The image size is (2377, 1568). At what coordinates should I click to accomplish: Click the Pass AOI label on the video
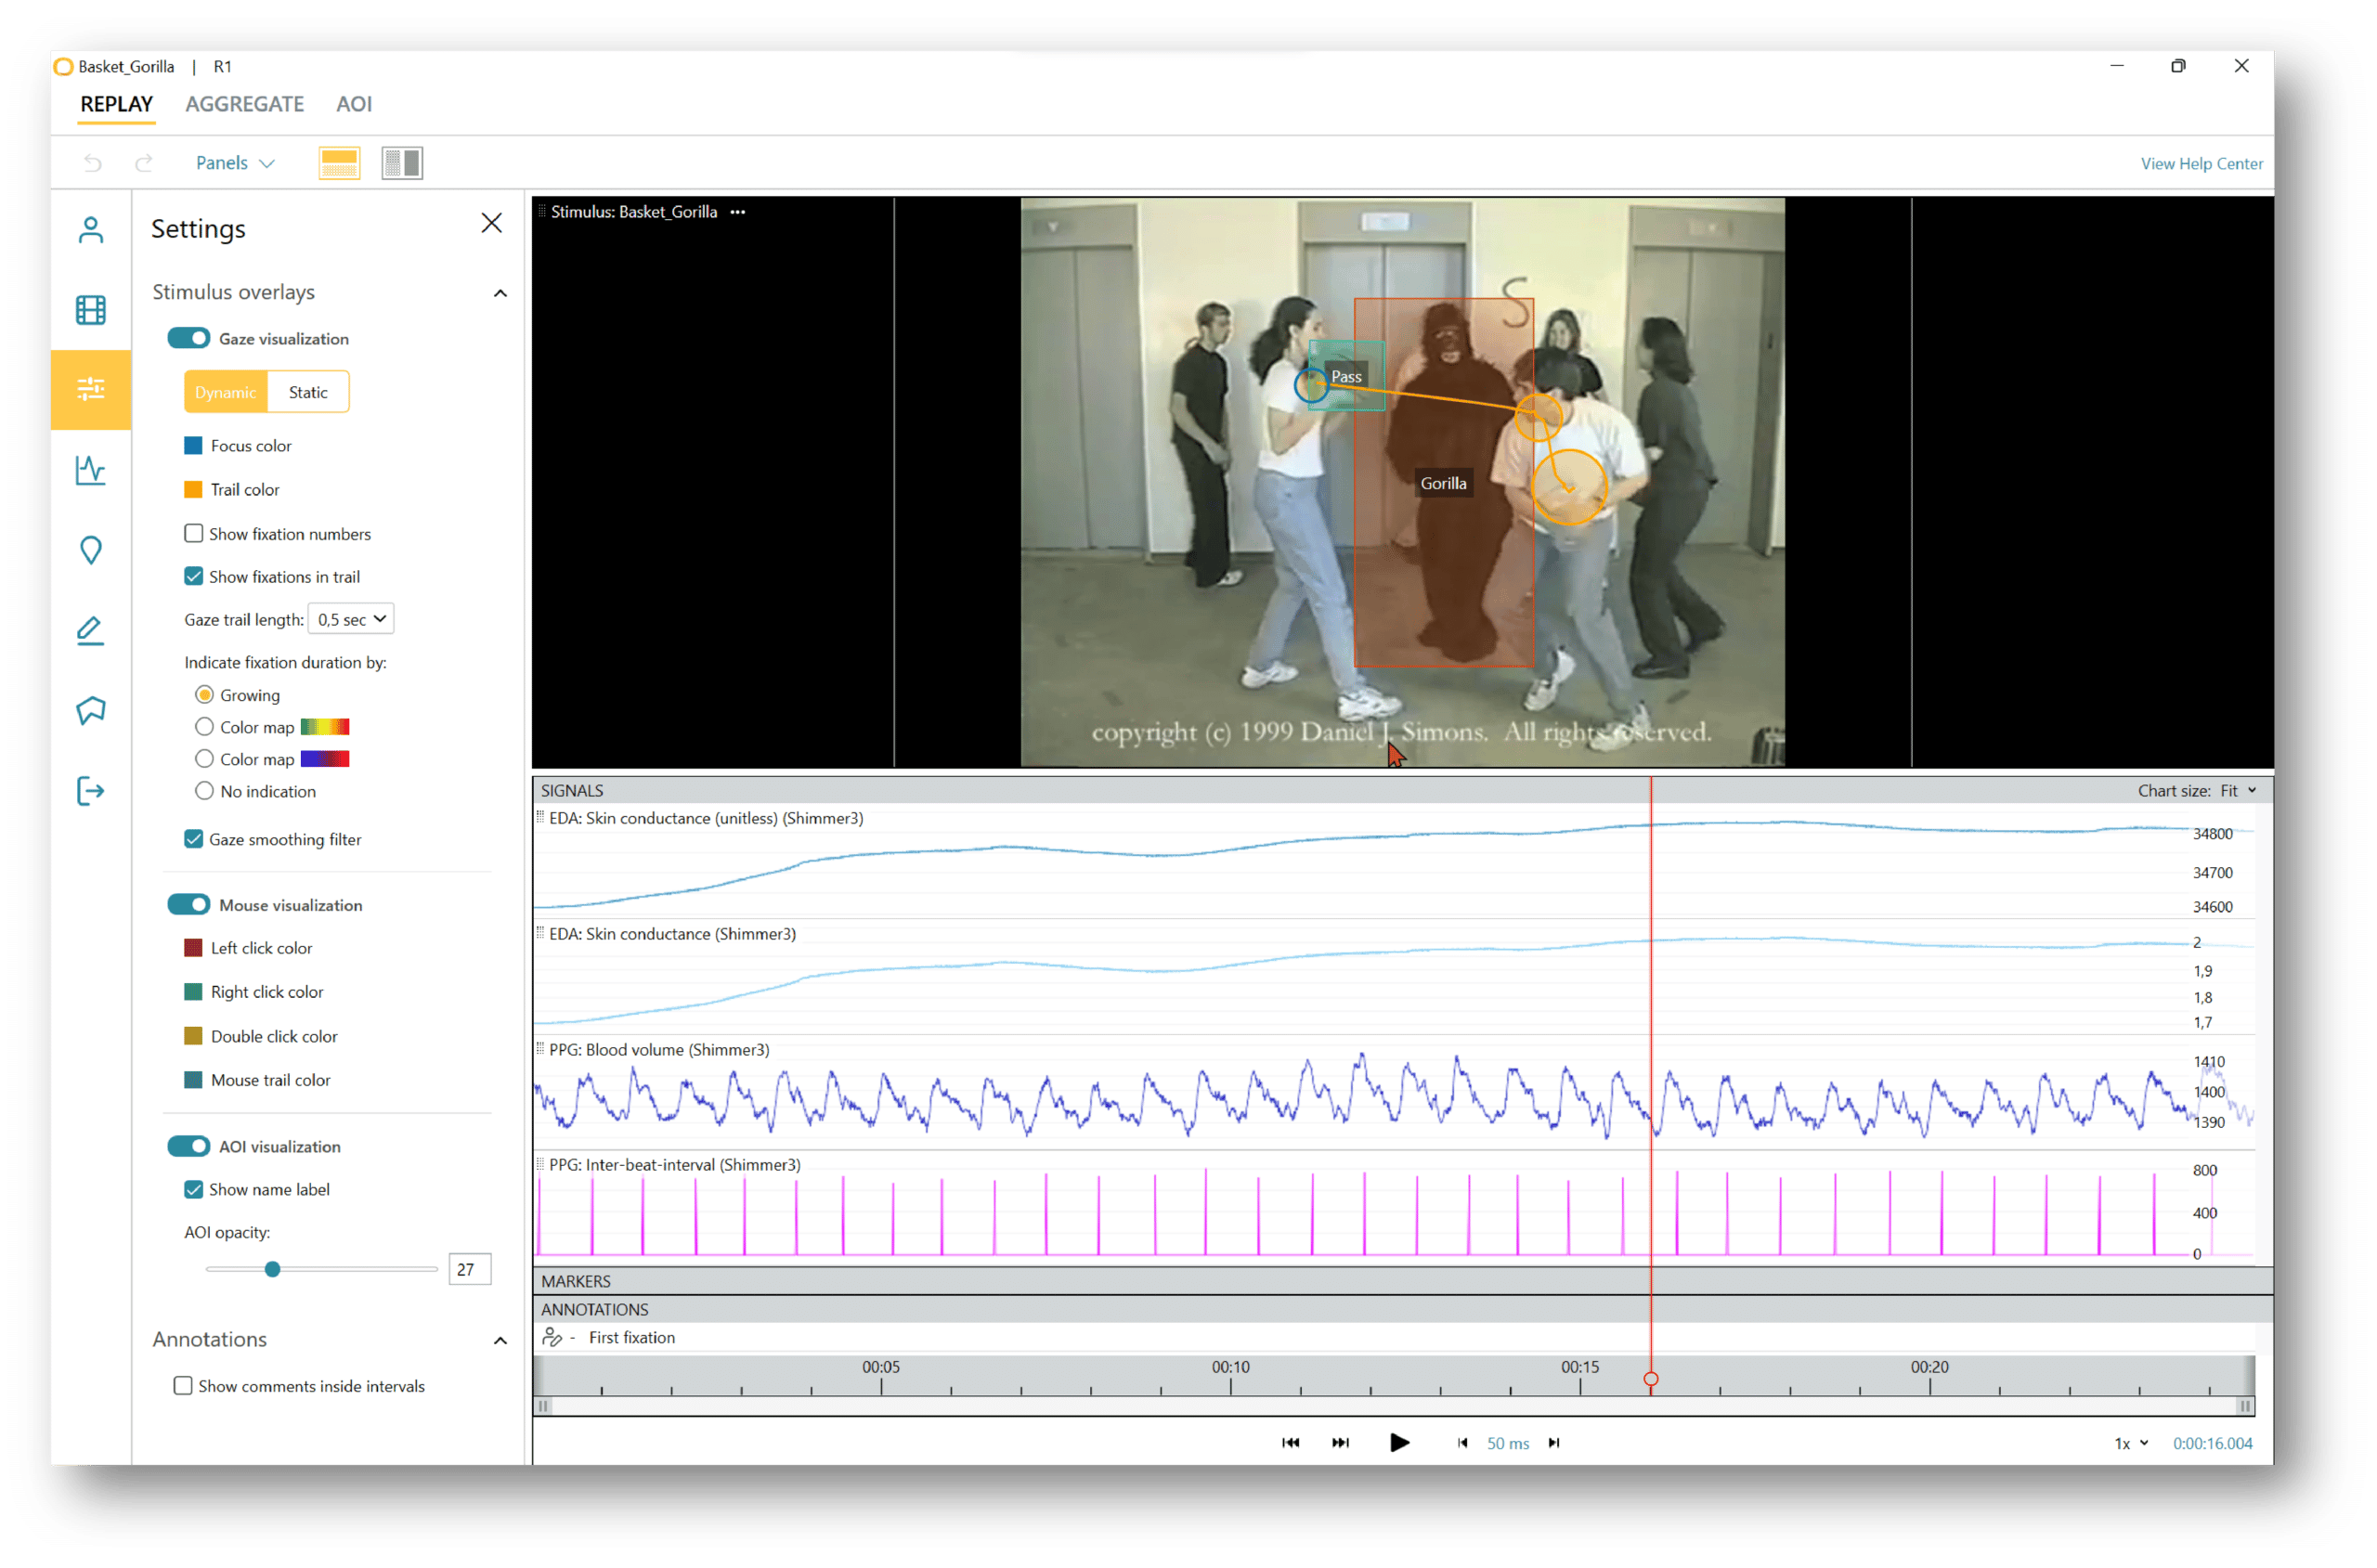(x=1346, y=377)
